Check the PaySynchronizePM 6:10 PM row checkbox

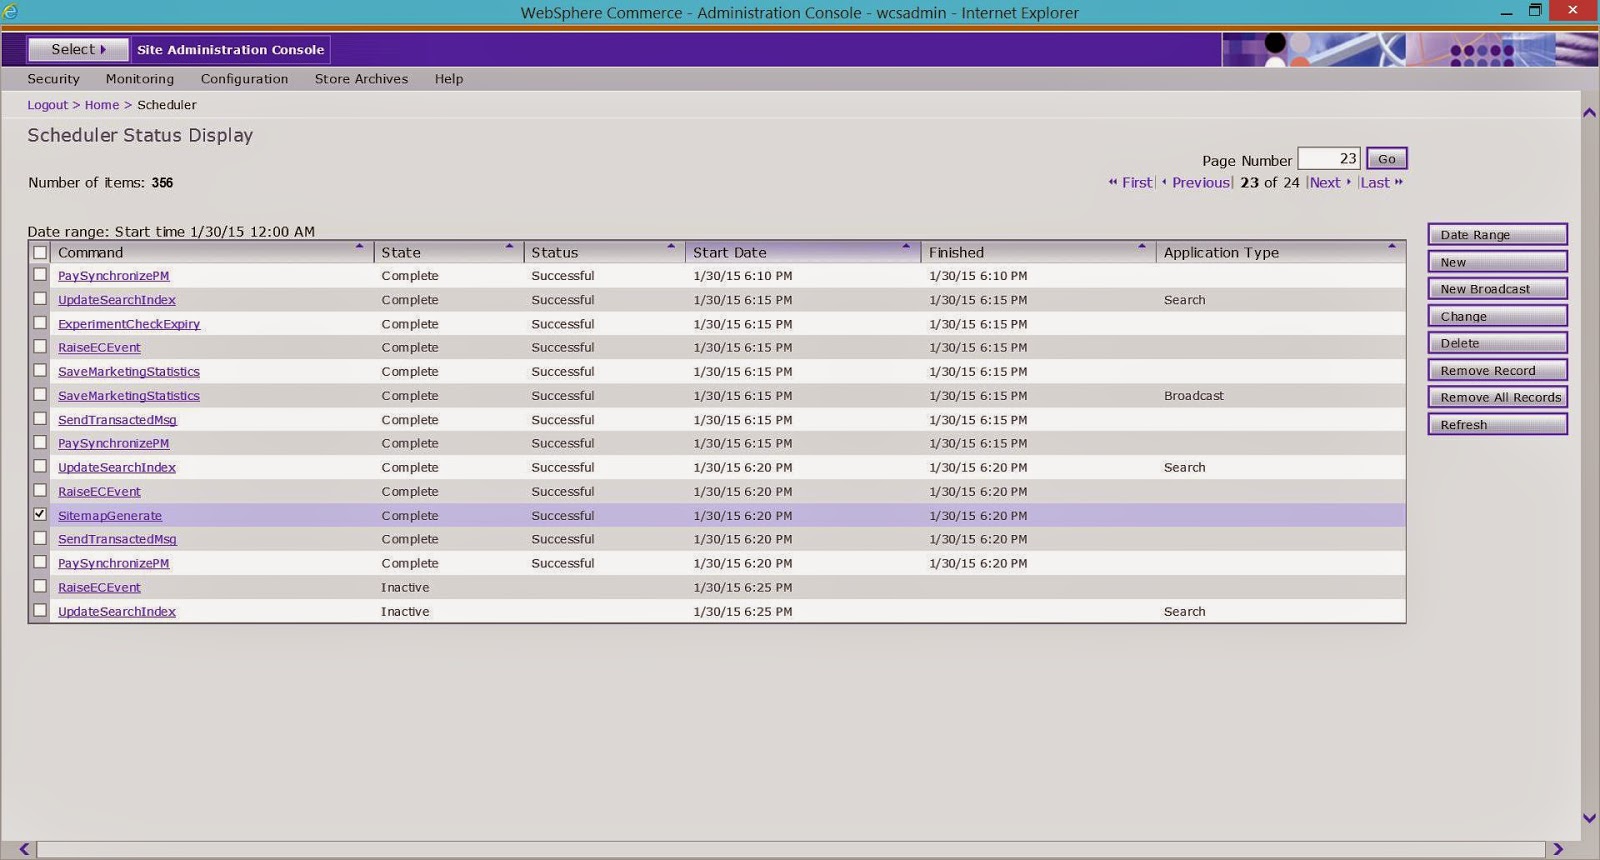point(40,275)
